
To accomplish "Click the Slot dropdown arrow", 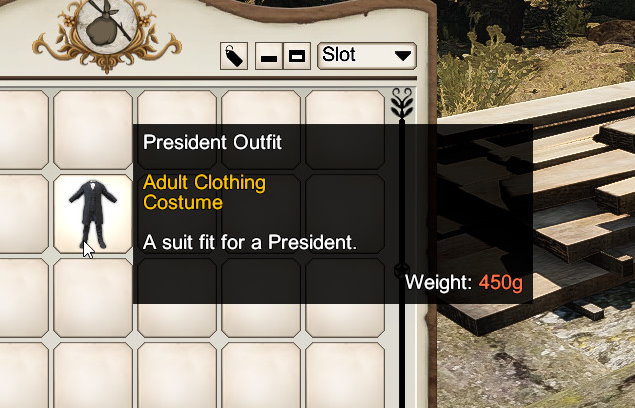I will (x=403, y=56).
